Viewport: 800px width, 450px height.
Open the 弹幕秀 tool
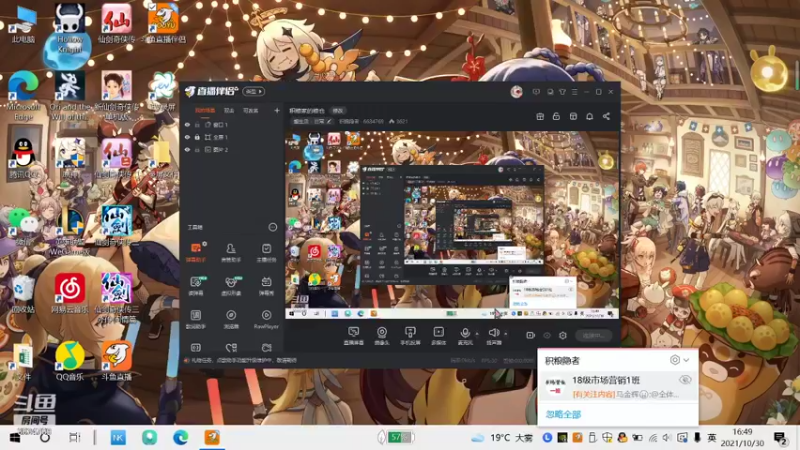pyautogui.click(x=266, y=286)
